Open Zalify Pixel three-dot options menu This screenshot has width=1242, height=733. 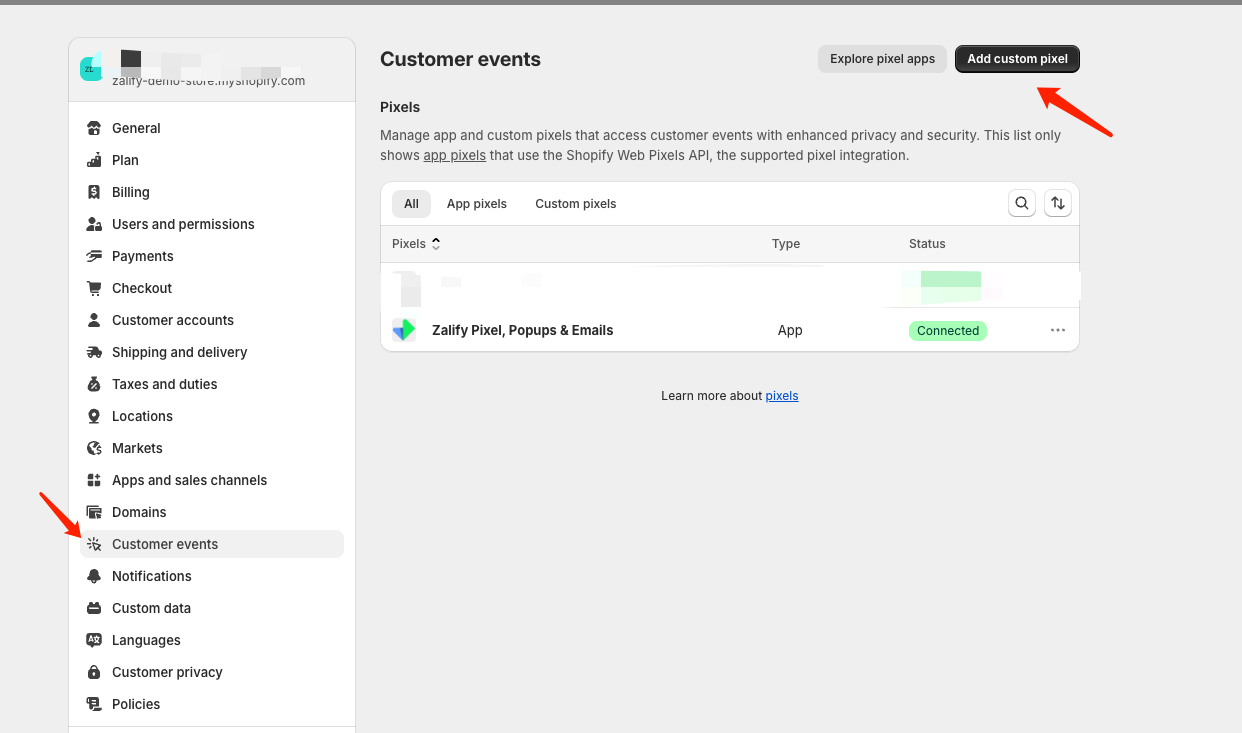tap(1057, 330)
